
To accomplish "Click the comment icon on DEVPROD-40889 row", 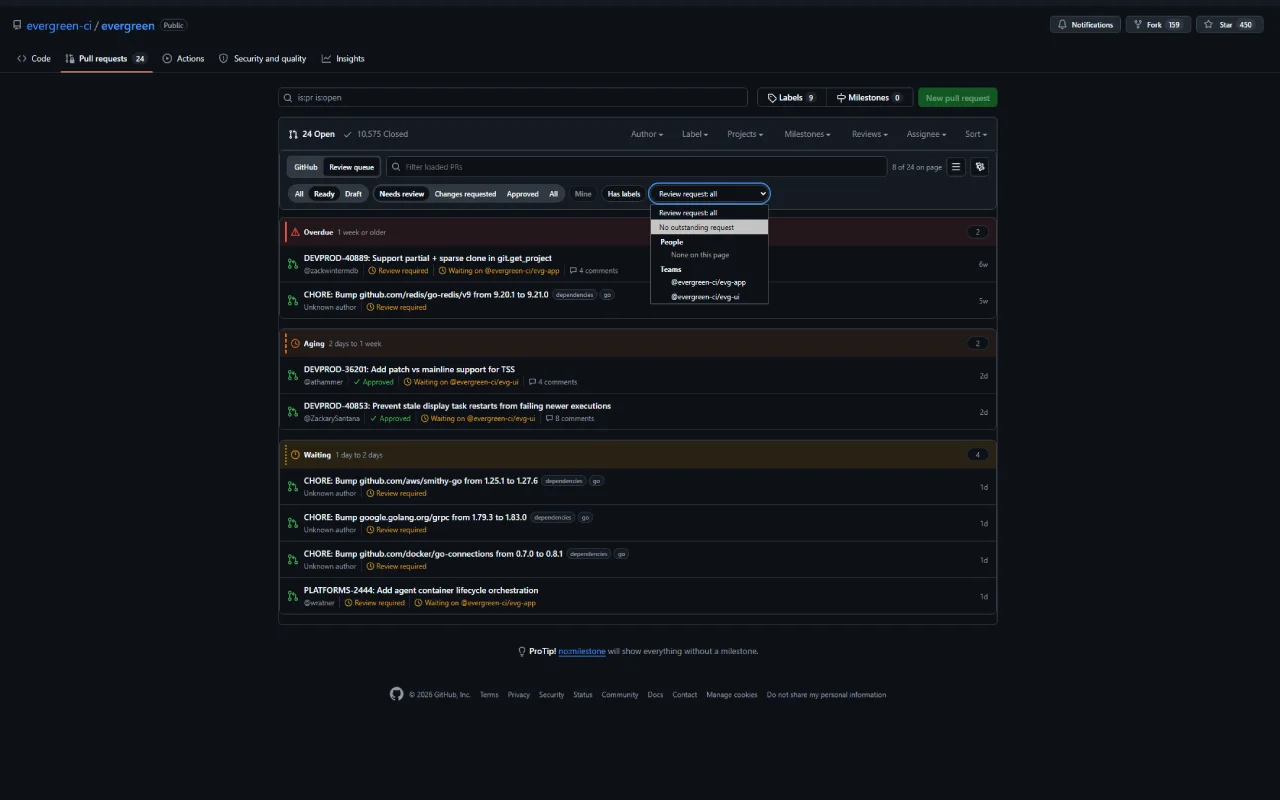I will 573,271.
